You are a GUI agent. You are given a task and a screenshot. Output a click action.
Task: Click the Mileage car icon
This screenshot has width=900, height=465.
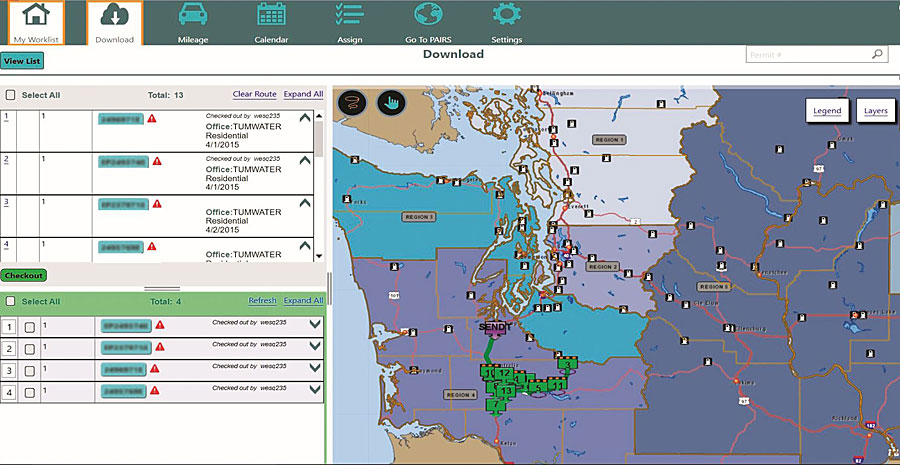tap(192, 14)
